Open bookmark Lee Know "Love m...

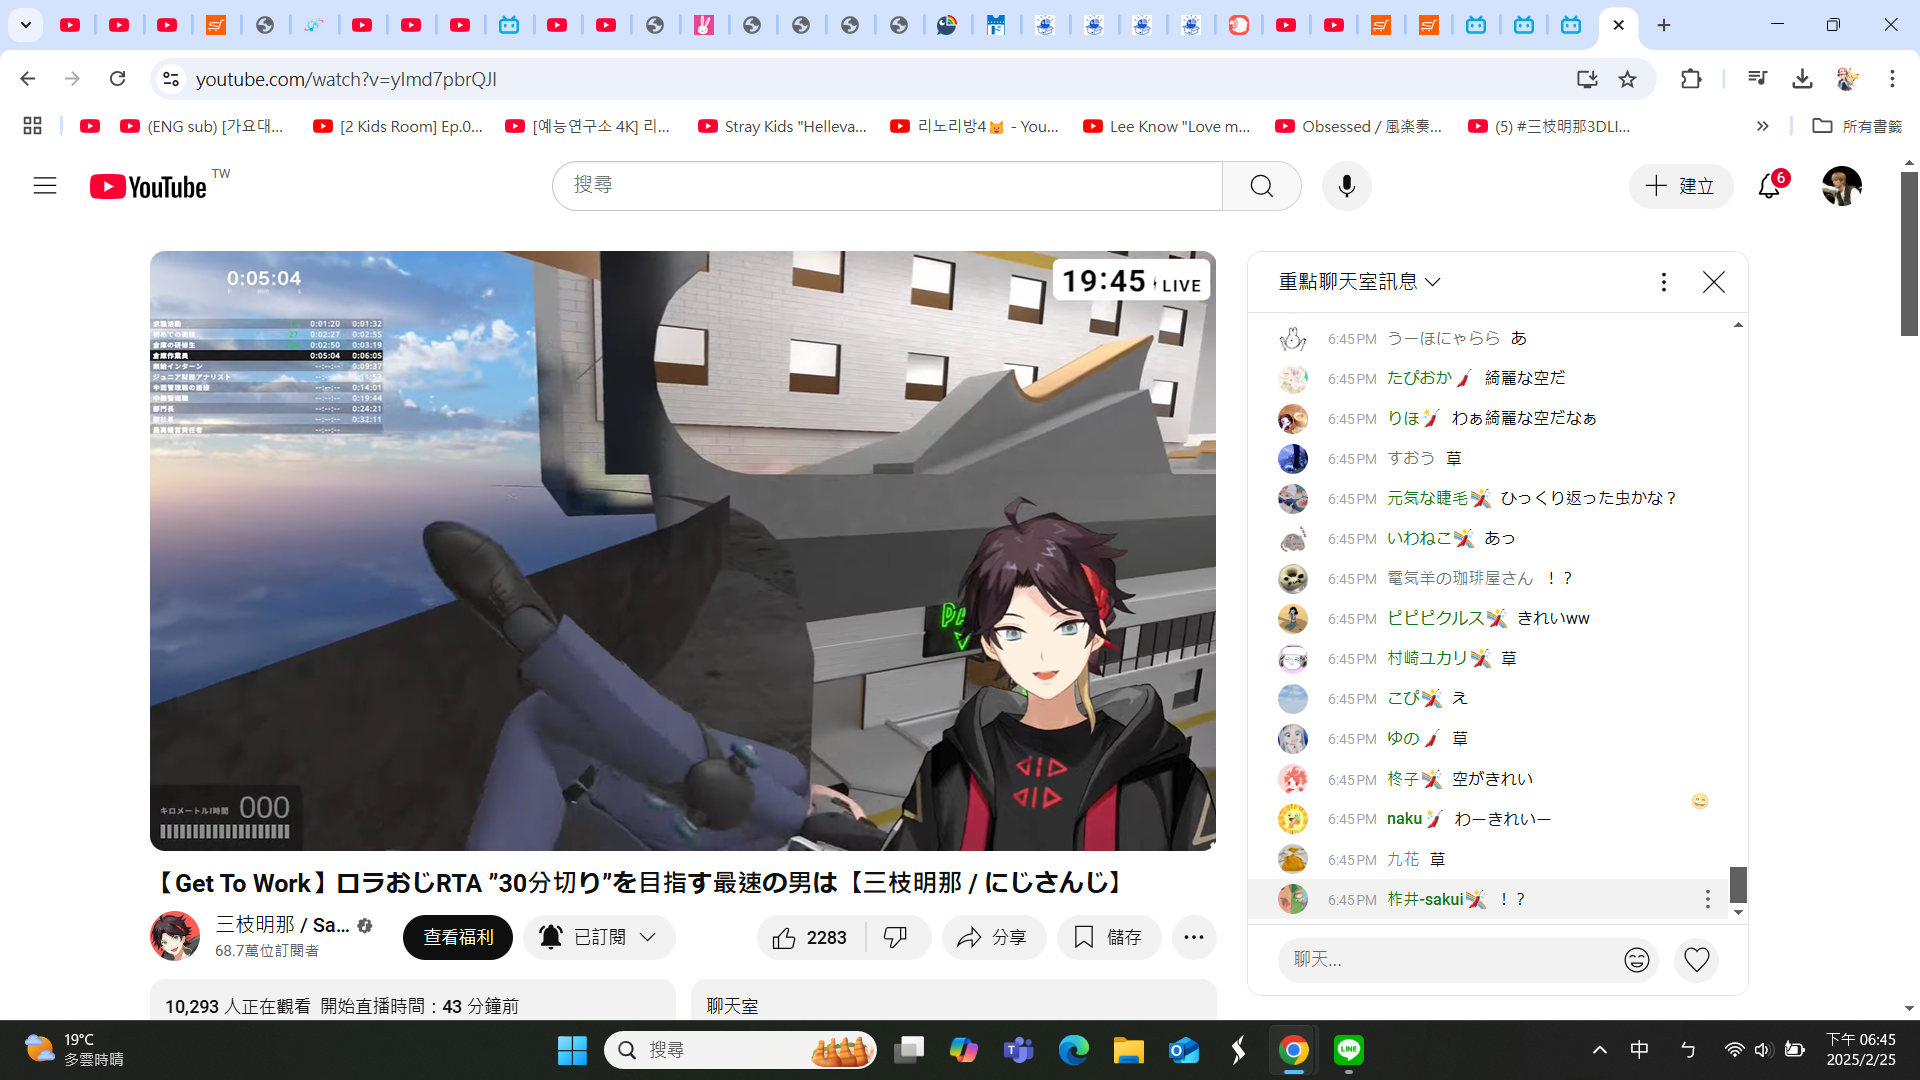[1167, 126]
